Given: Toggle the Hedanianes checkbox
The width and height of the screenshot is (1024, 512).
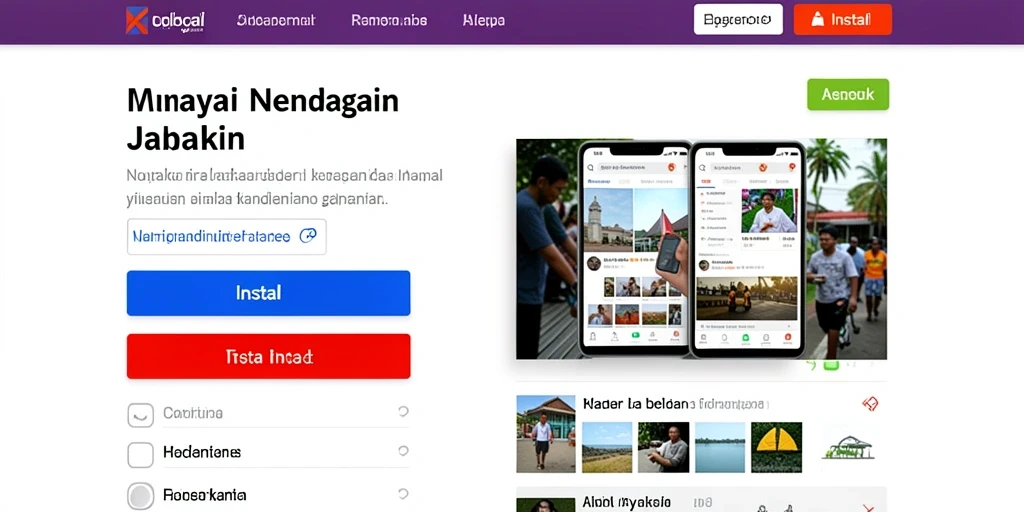Looking at the screenshot, I should tap(140, 455).
